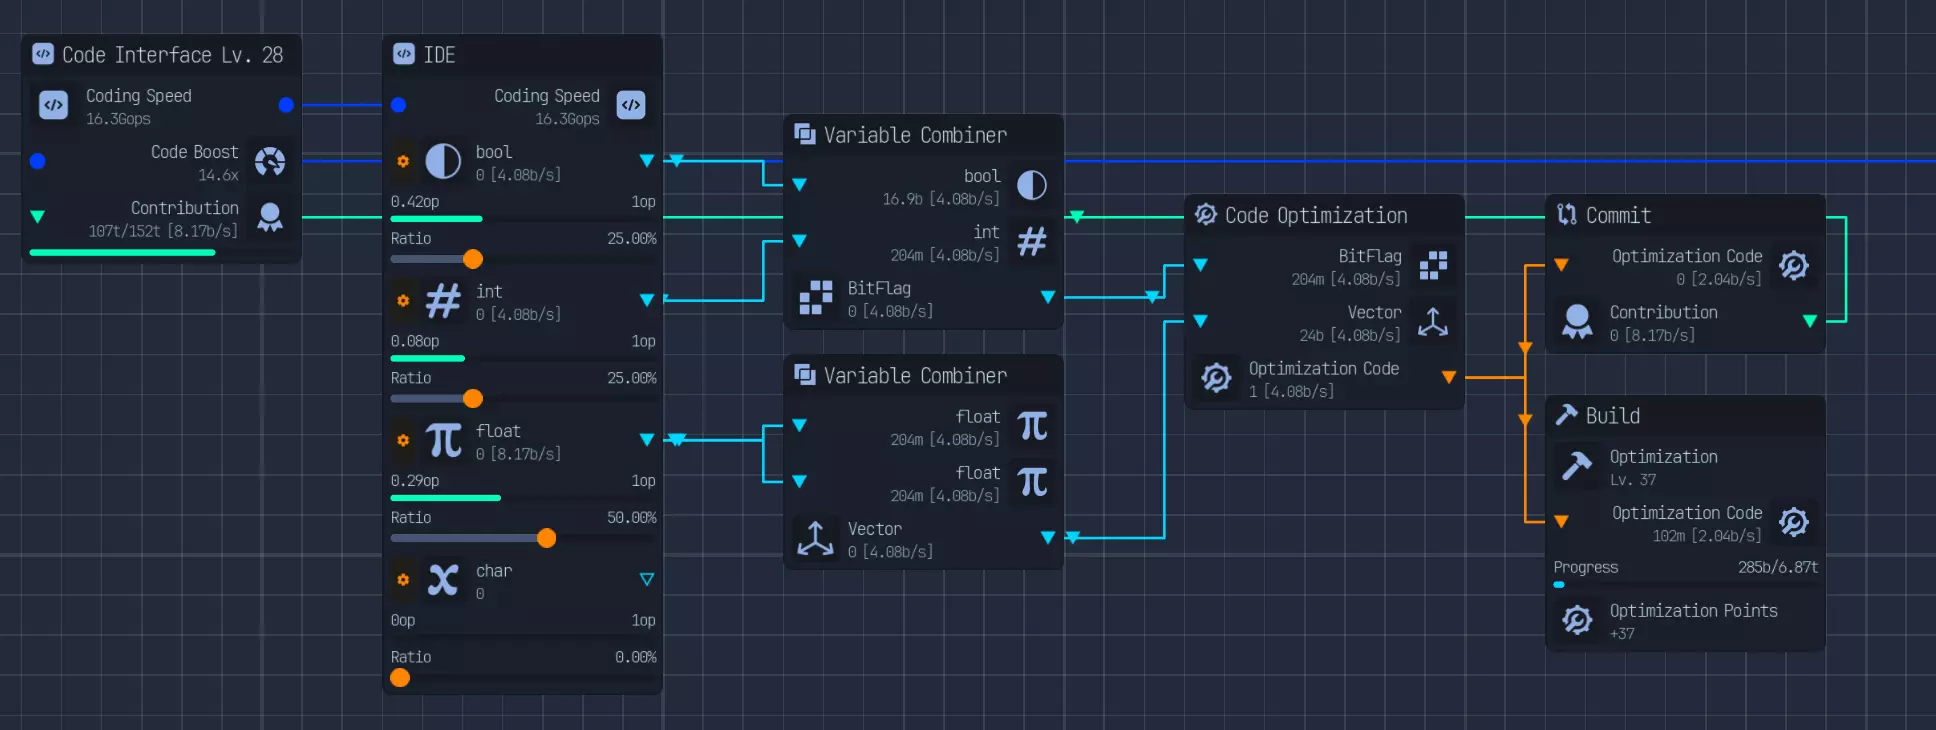This screenshot has width=1936, height=730.
Task: Click the int input port on Variable Combiner
Action: (800, 241)
